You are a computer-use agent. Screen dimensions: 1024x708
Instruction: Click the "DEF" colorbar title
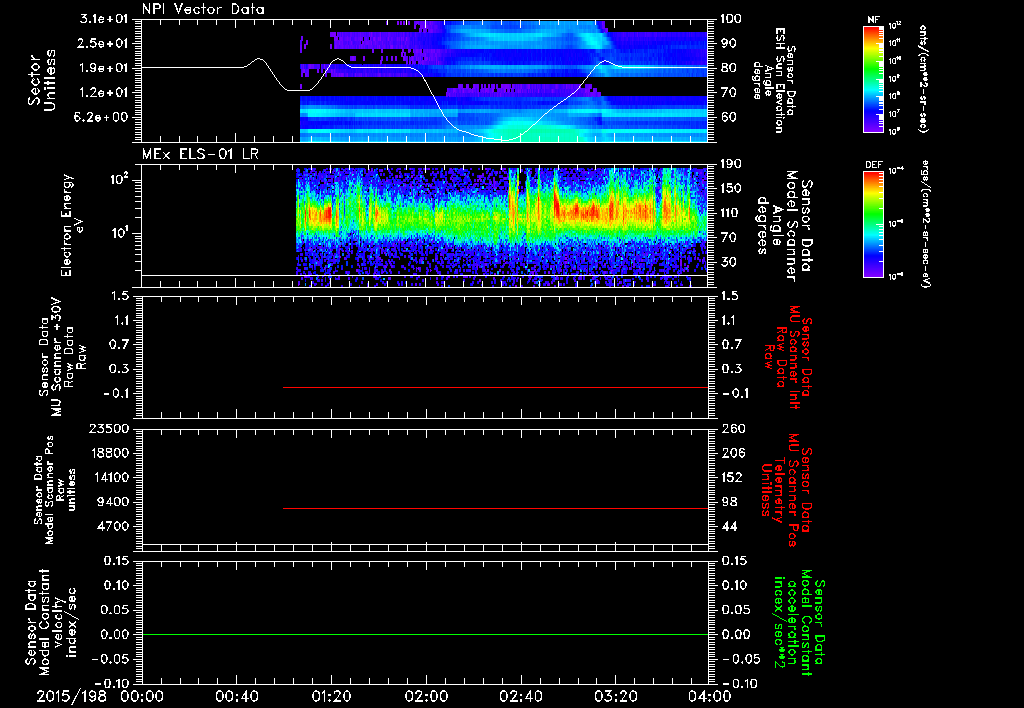pyautogui.click(x=874, y=165)
